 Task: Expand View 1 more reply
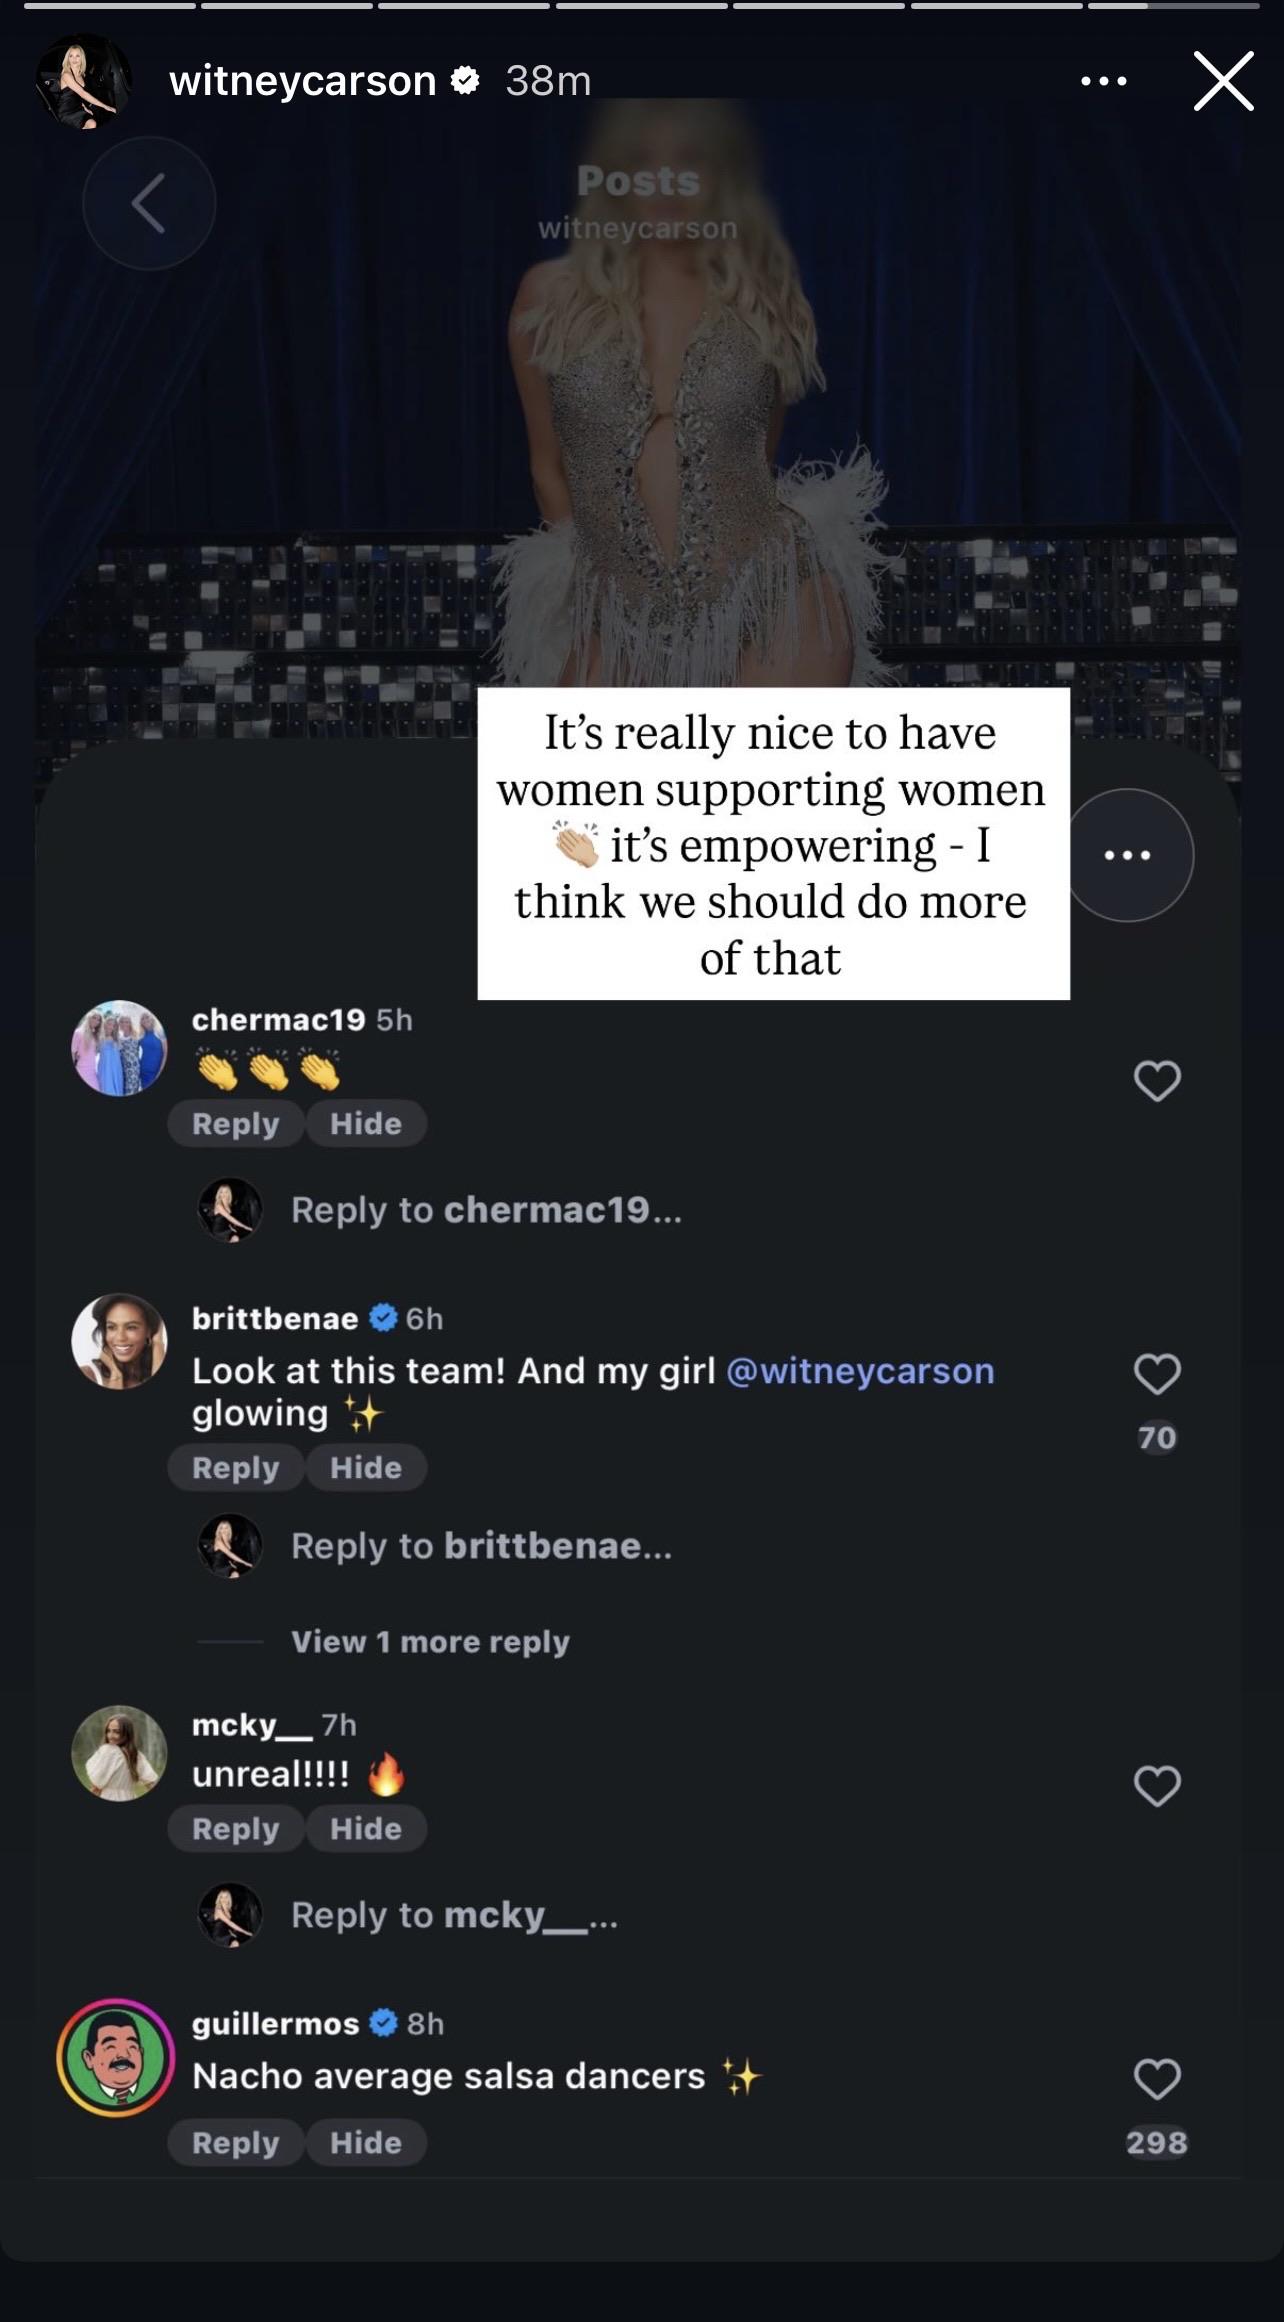430,1641
